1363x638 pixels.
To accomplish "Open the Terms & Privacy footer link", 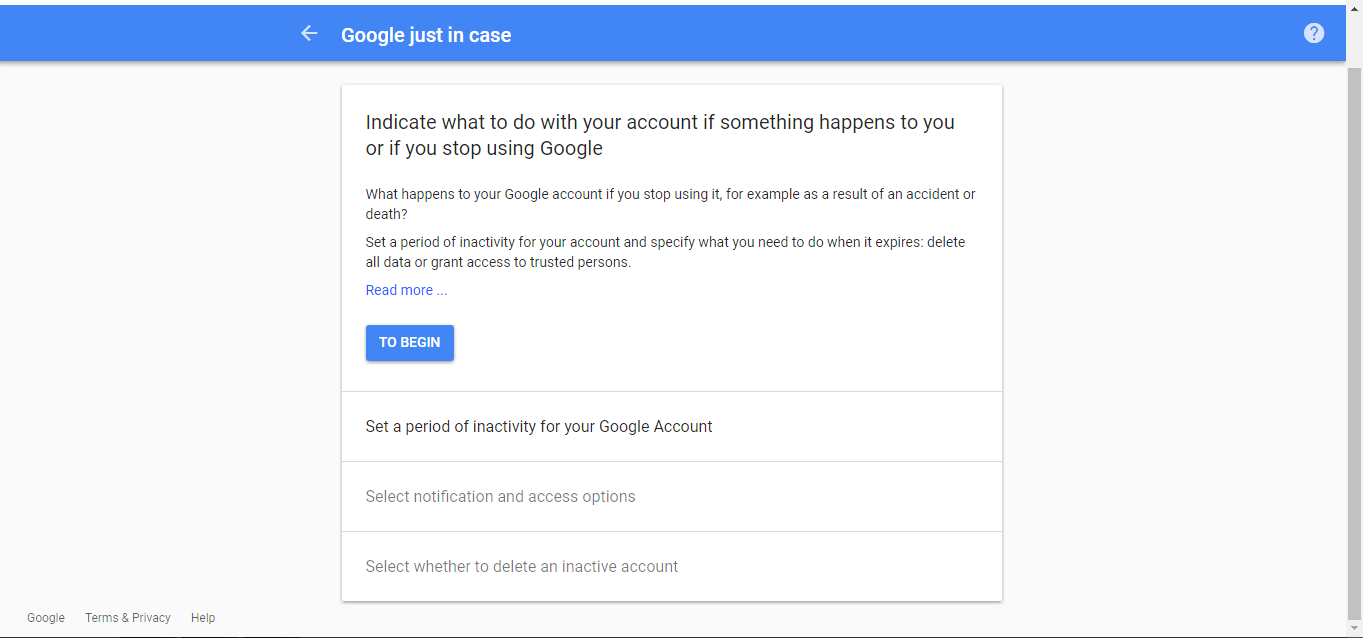I will [128, 618].
